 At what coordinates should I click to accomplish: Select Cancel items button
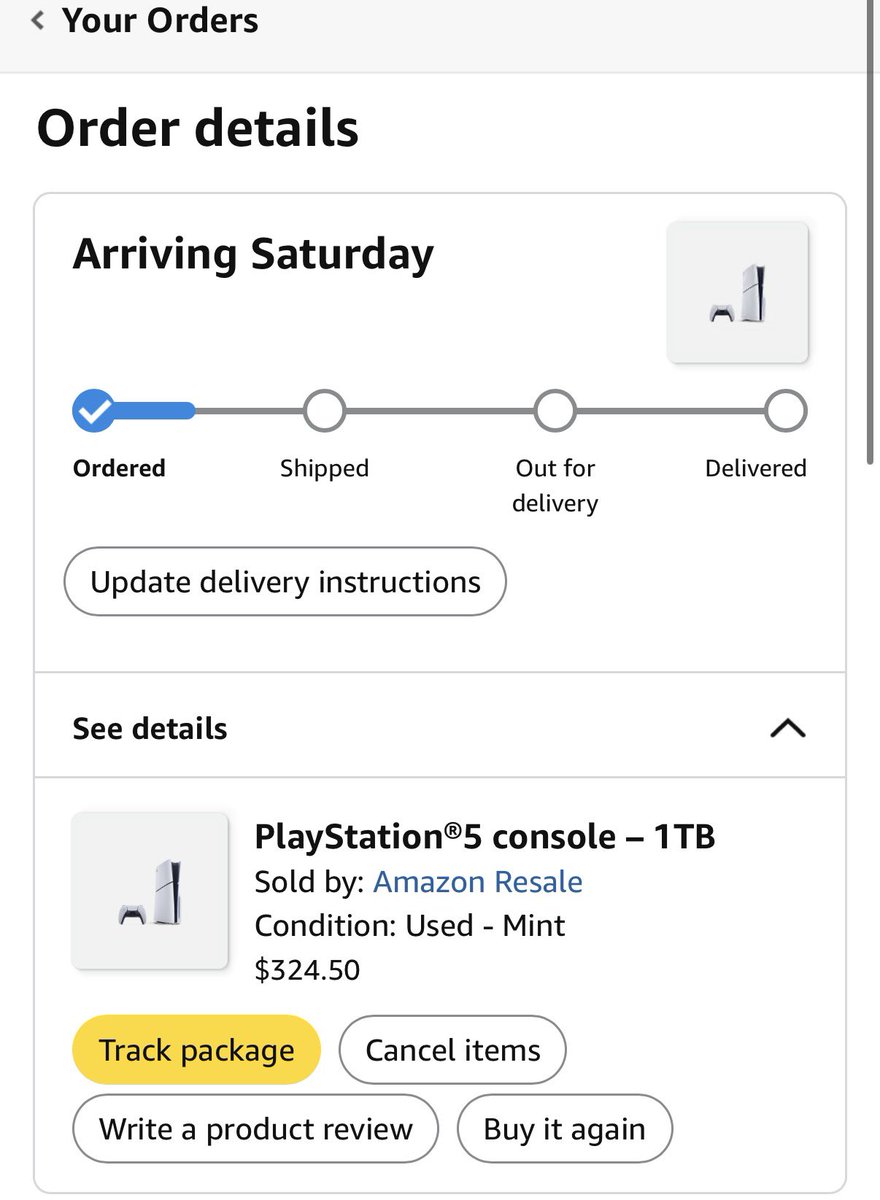pos(453,1050)
